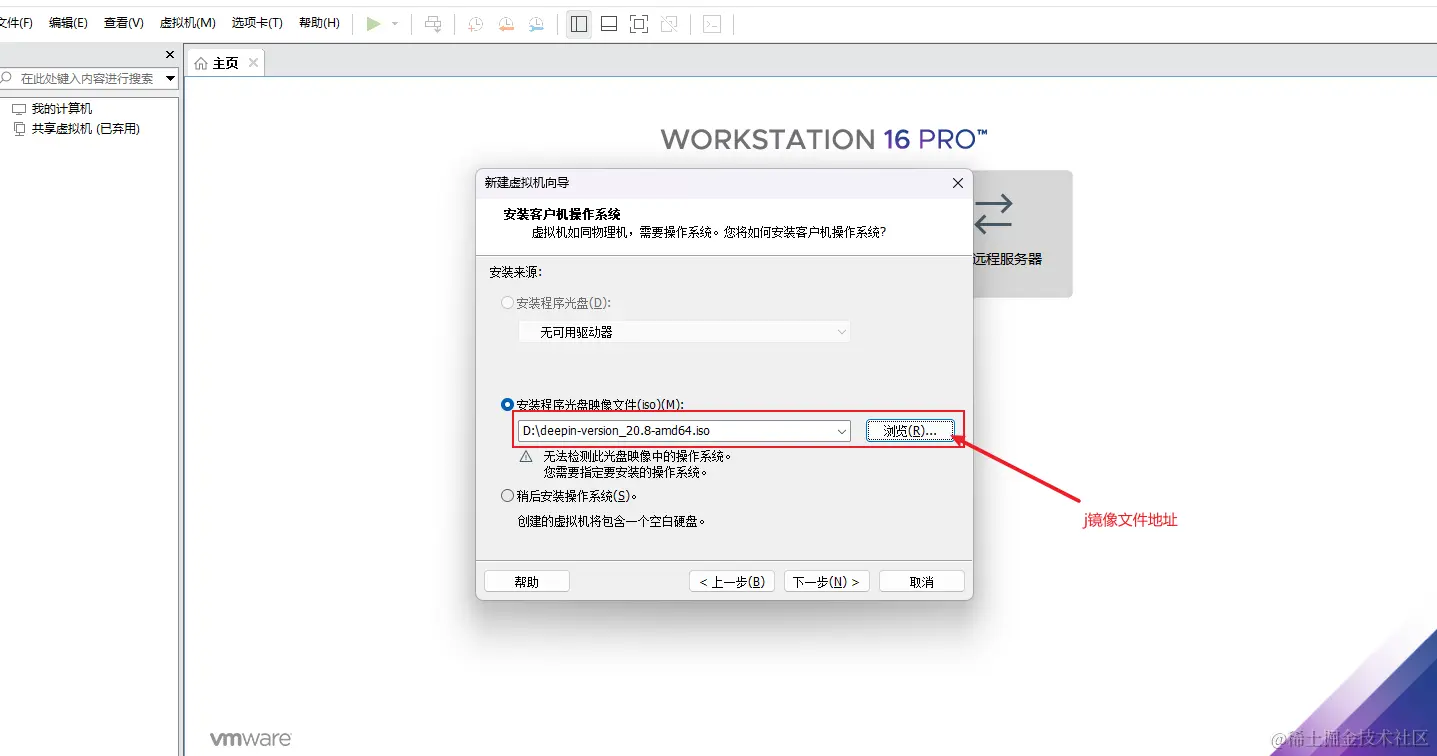Select 共享虚拟机 (已弃用) in the library tree
This screenshot has height=756, width=1437.
(x=85, y=129)
